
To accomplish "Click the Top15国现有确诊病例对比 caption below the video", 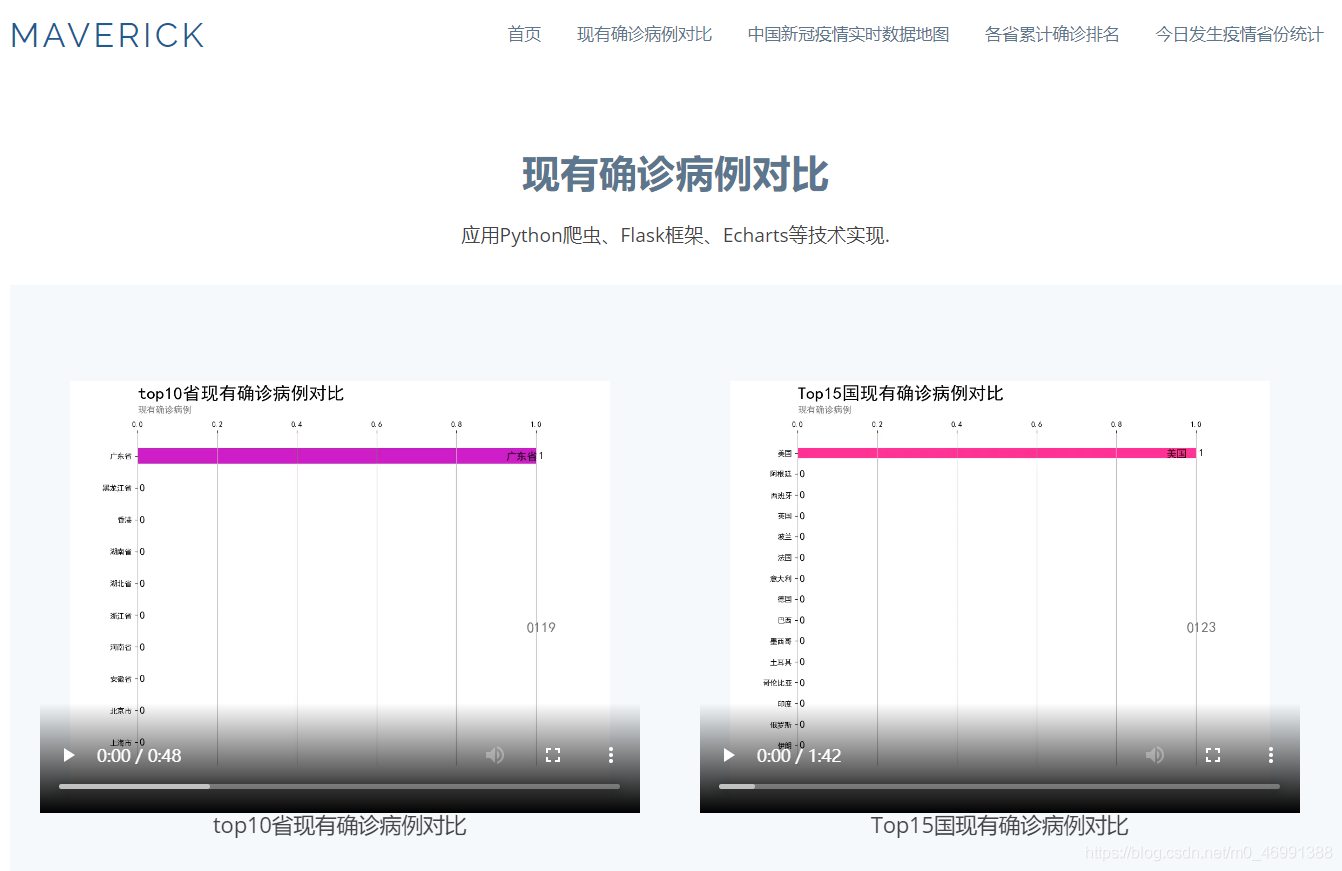I will click(x=1000, y=826).
